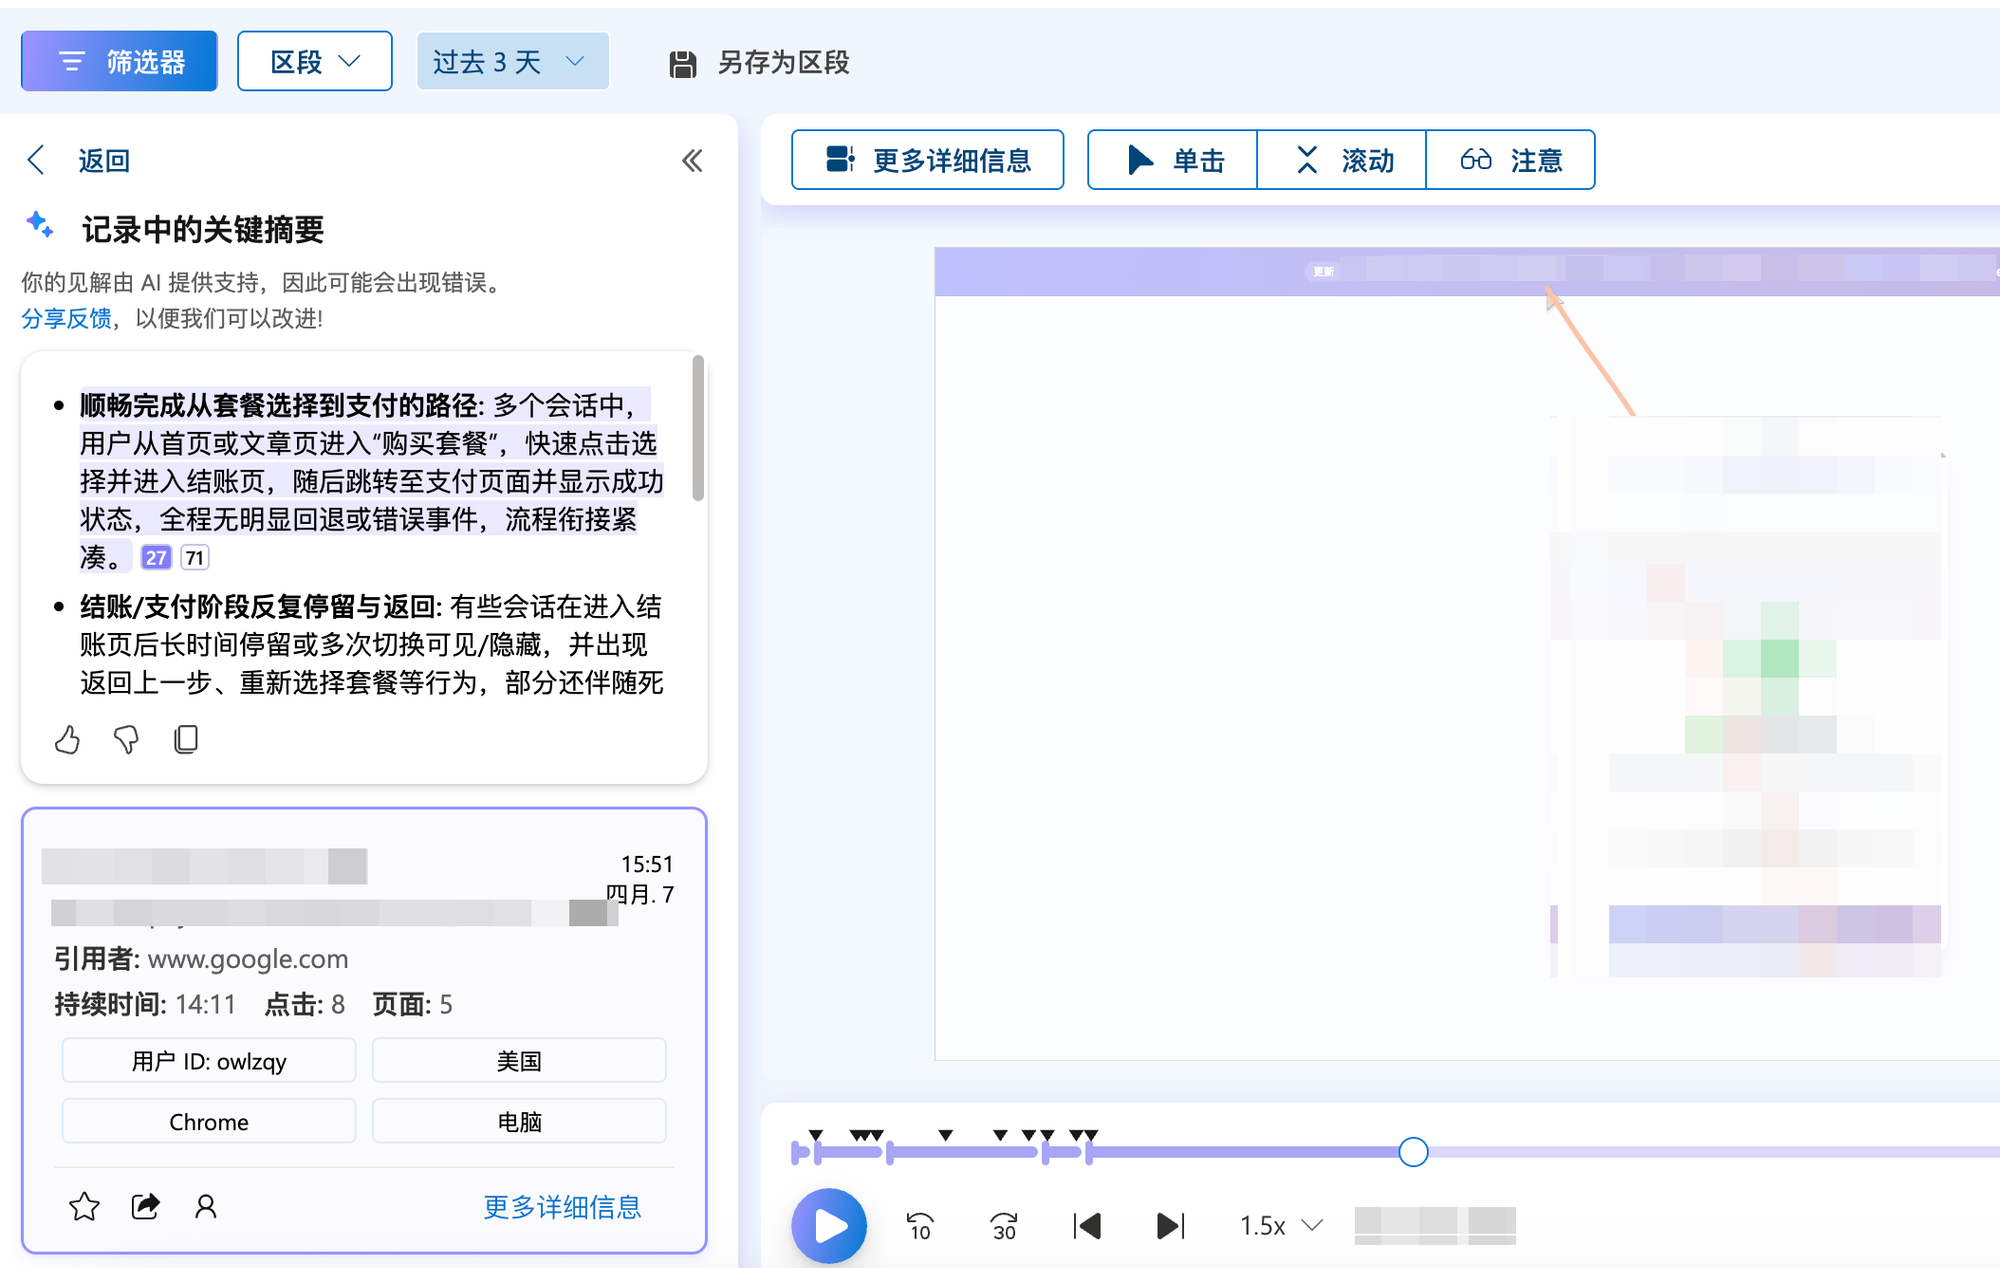Select the 电脑 device tag
The height and width of the screenshot is (1268, 2000).
[519, 1121]
